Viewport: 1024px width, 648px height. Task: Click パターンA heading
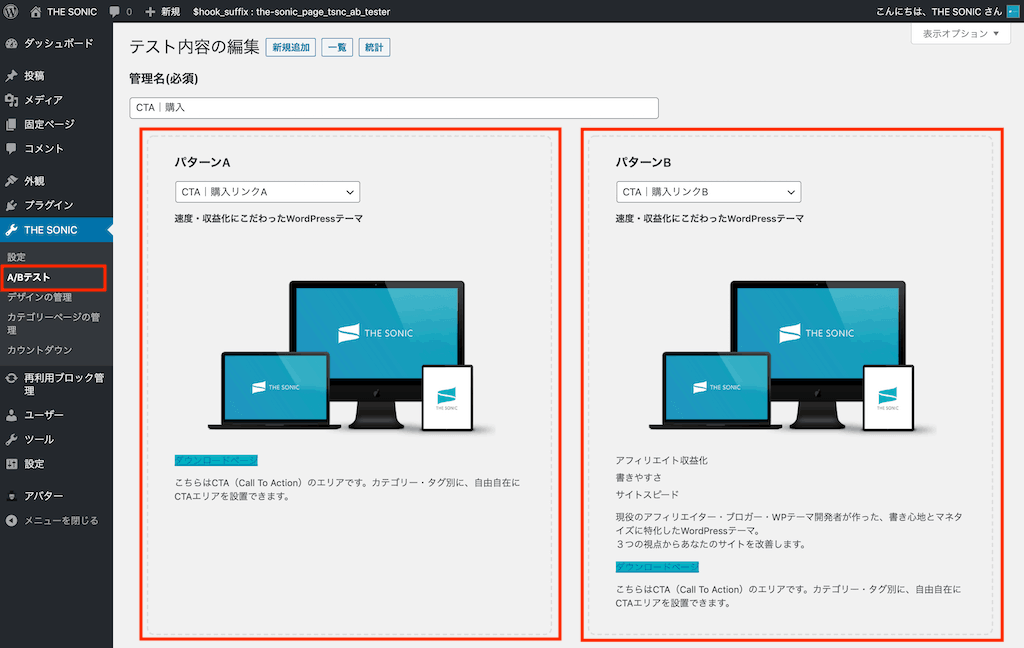[x=202, y=162]
